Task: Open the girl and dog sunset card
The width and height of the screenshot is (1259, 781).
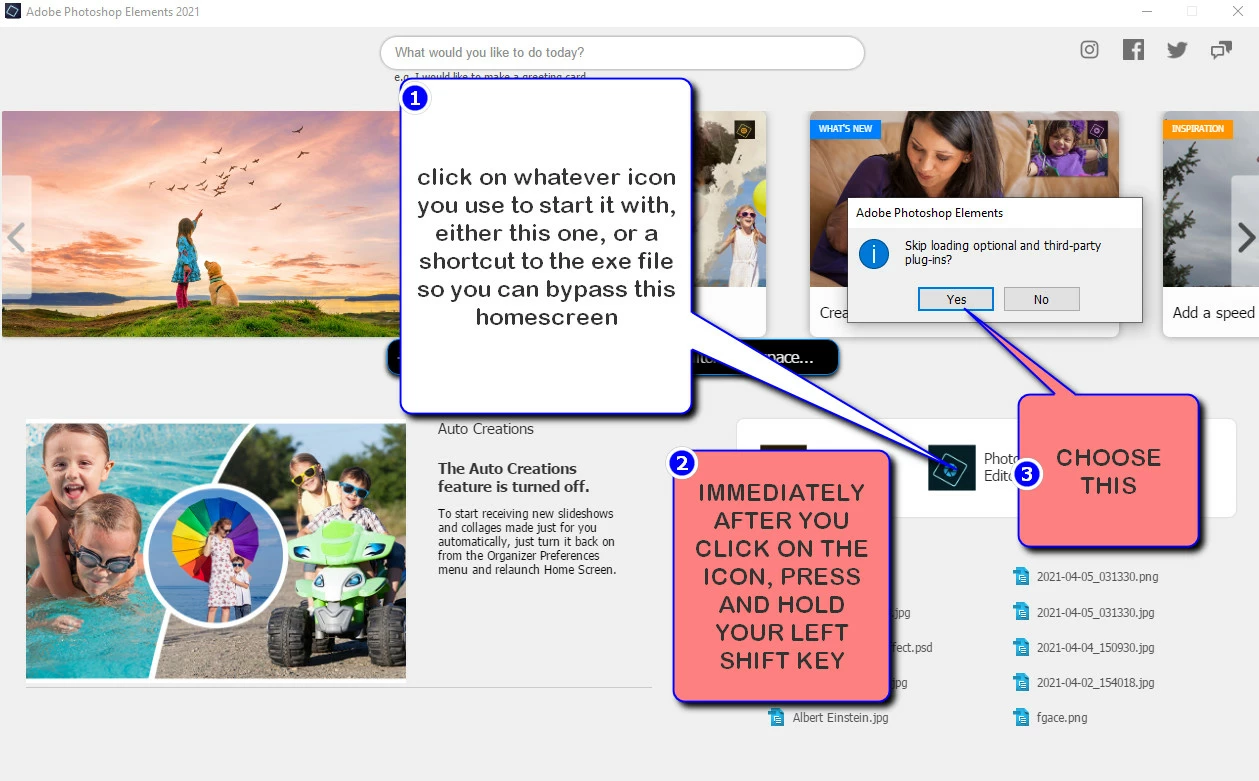Action: click(x=201, y=223)
